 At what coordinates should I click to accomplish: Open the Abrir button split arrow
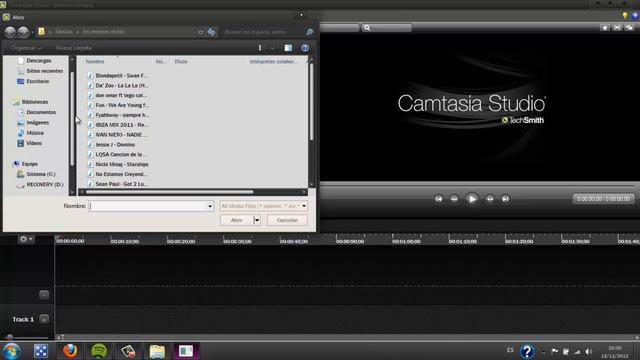pyautogui.click(x=257, y=220)
